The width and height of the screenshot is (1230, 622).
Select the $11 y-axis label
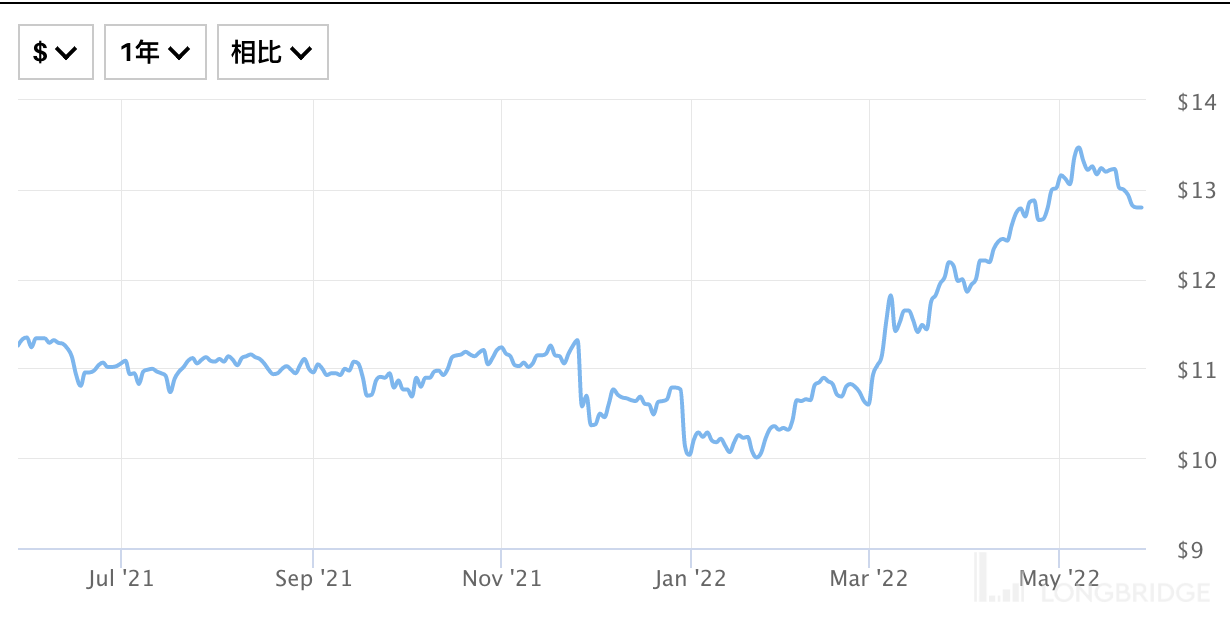coord(1197,370)
